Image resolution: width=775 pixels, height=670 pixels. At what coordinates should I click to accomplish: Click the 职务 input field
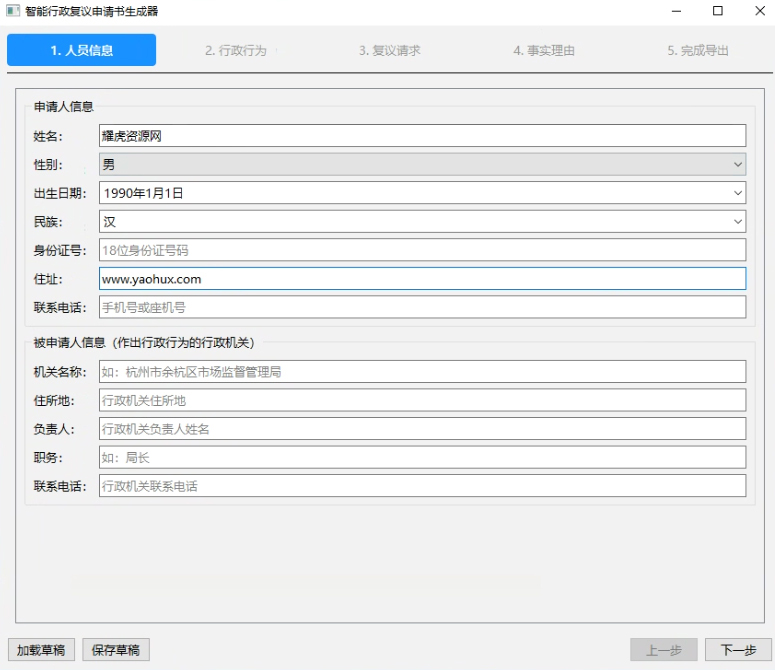click(x=421, y=457)
